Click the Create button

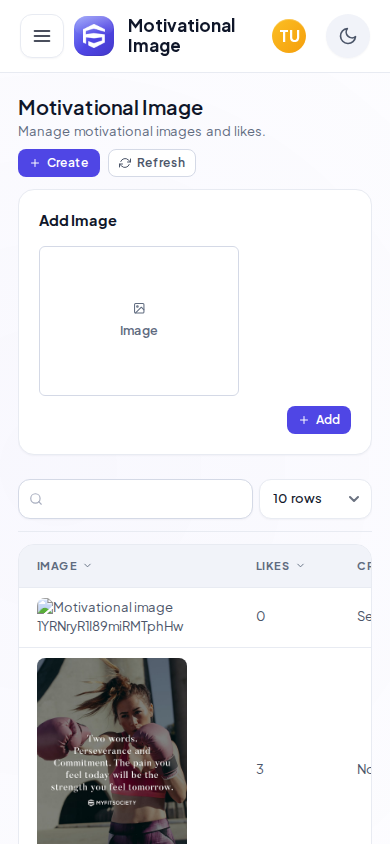pos(59,163)
